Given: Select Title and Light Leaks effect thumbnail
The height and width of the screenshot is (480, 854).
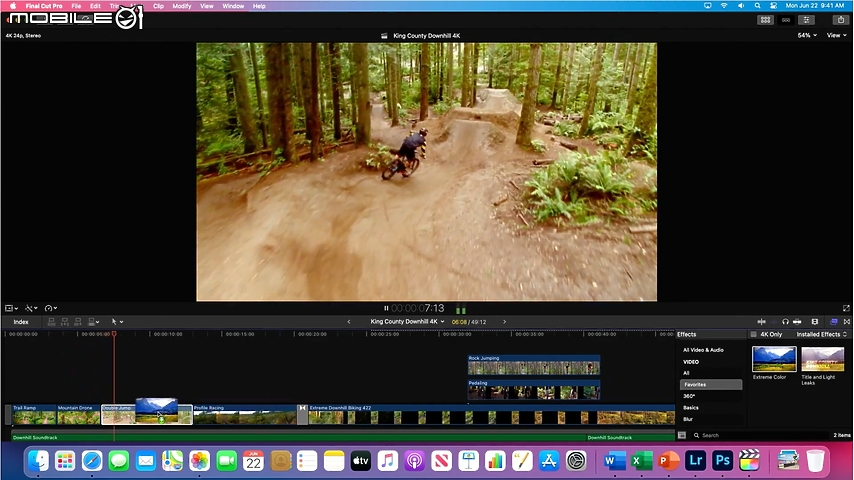Looking at the screenshot, I should tap(822, 359).
